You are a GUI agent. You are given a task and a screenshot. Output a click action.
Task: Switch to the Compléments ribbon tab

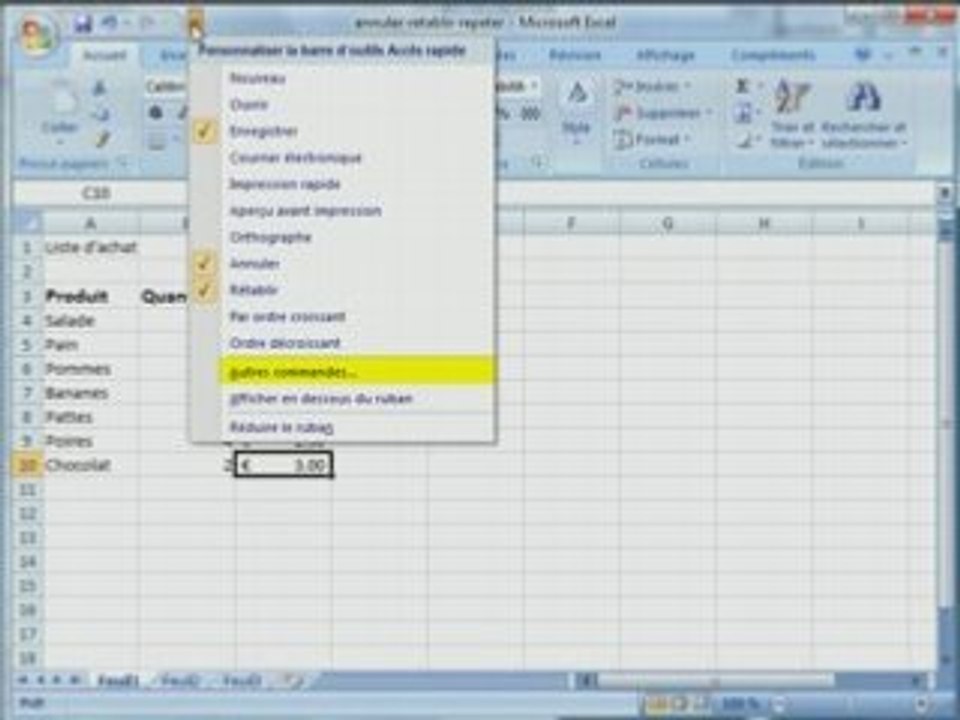coord(773,56)
